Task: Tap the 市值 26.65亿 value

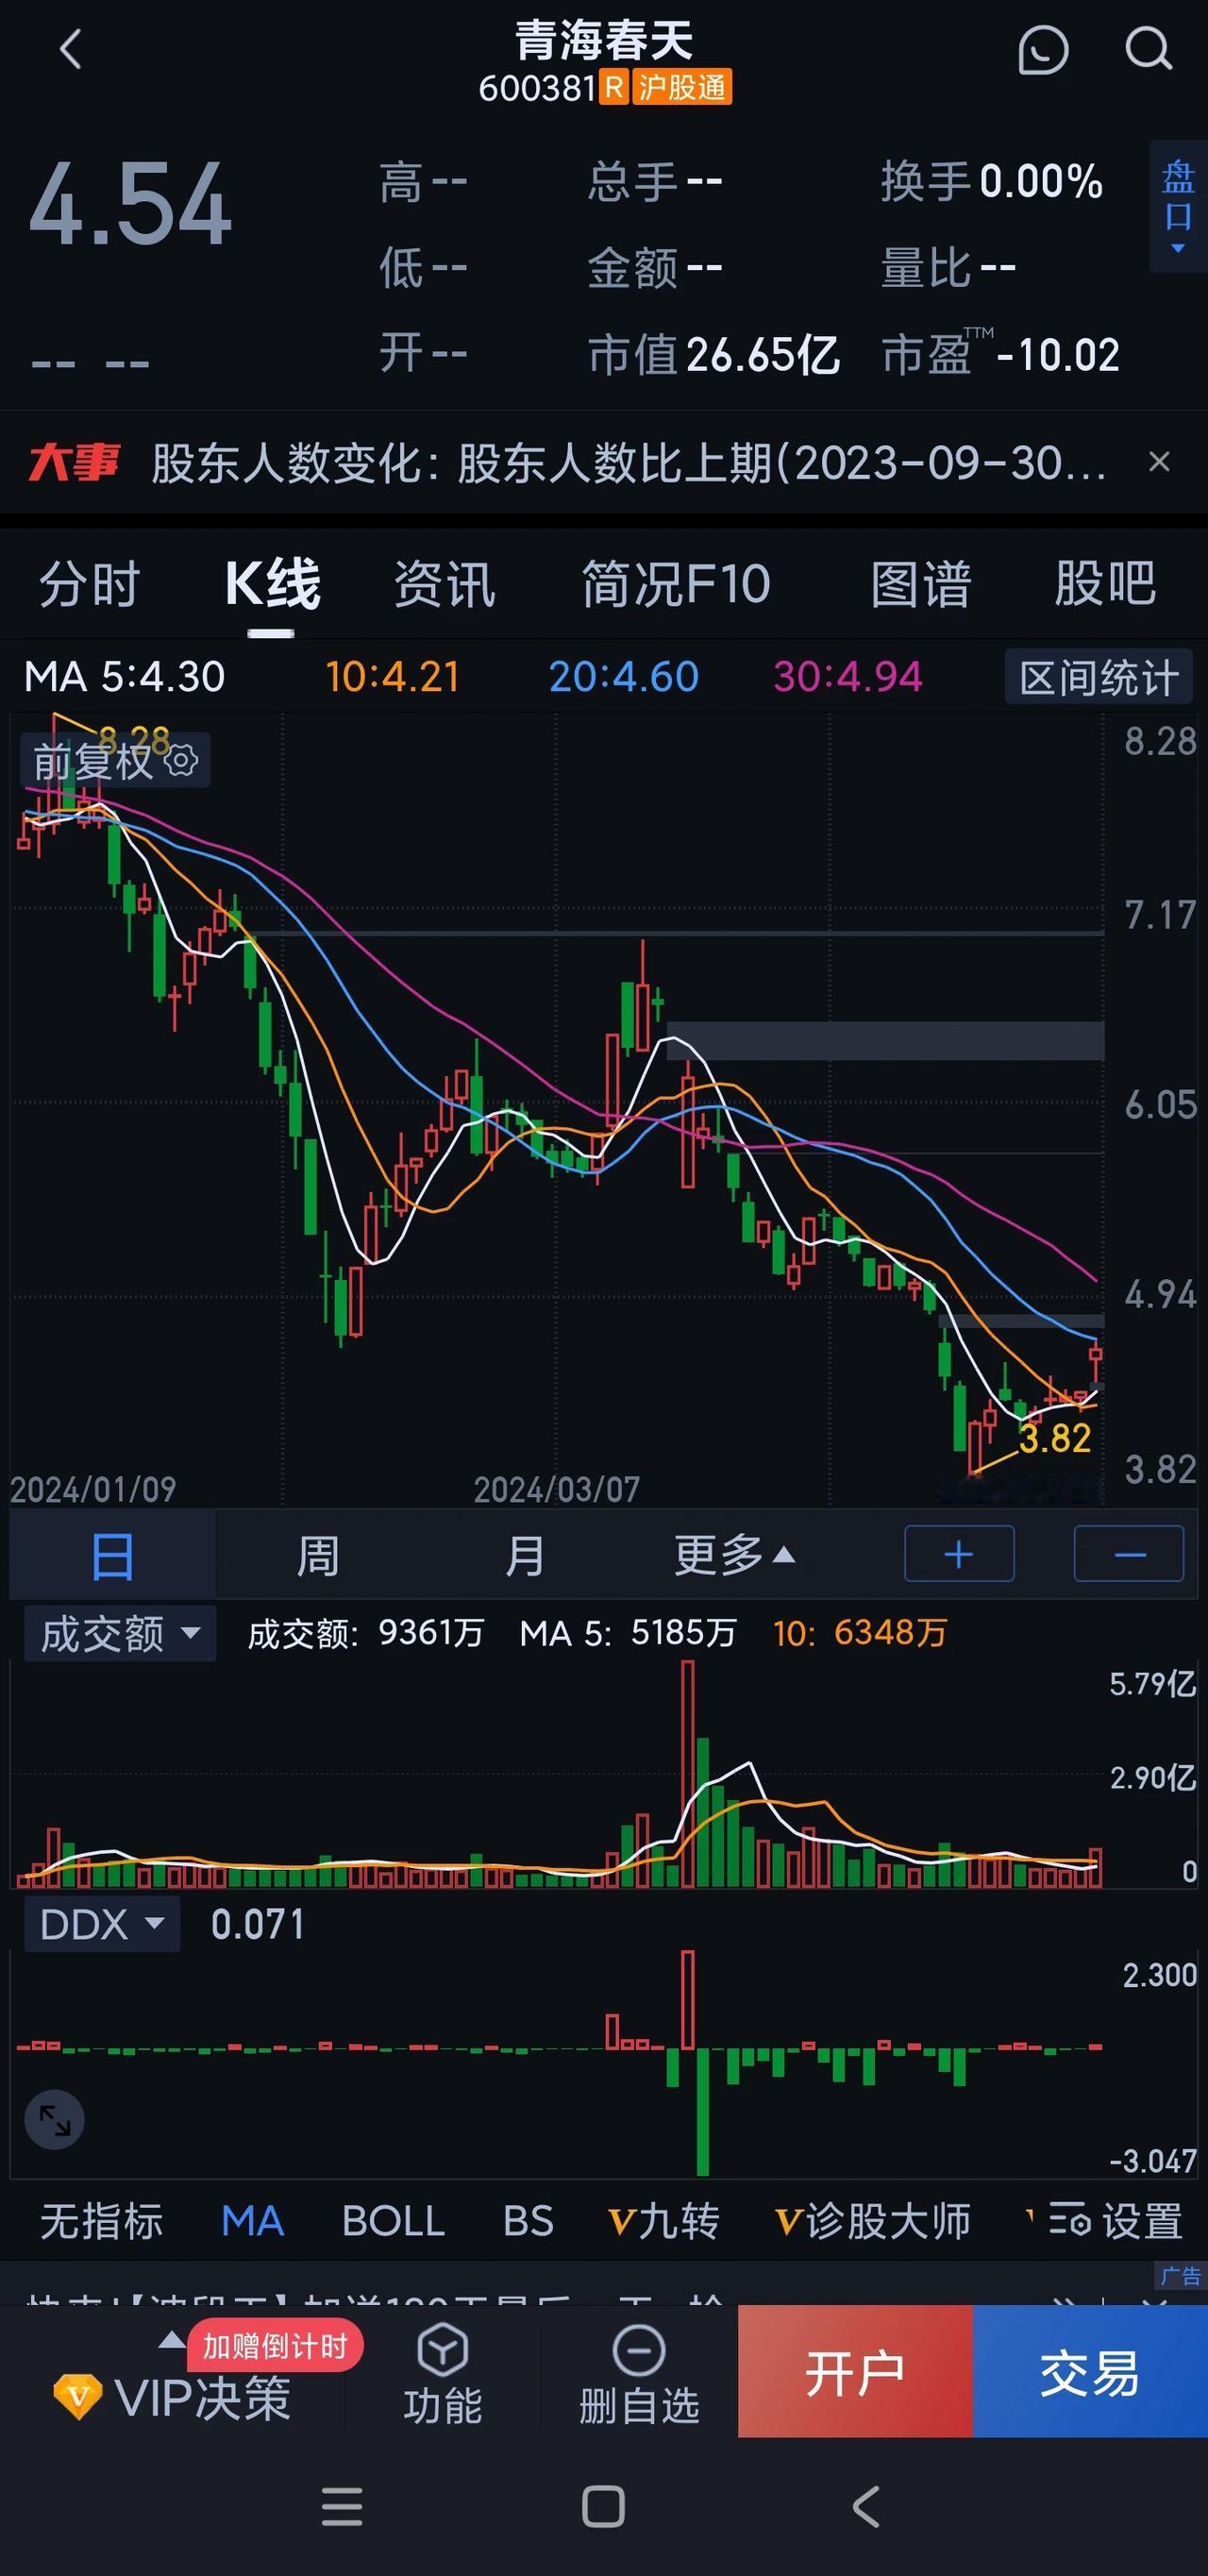Action: coord(714,355)
